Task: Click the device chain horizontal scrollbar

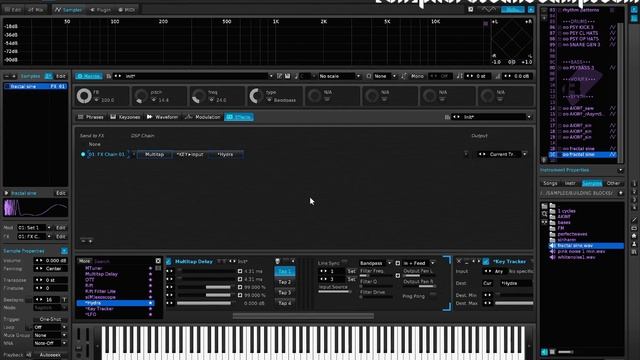Action: (x=303, y=316)
